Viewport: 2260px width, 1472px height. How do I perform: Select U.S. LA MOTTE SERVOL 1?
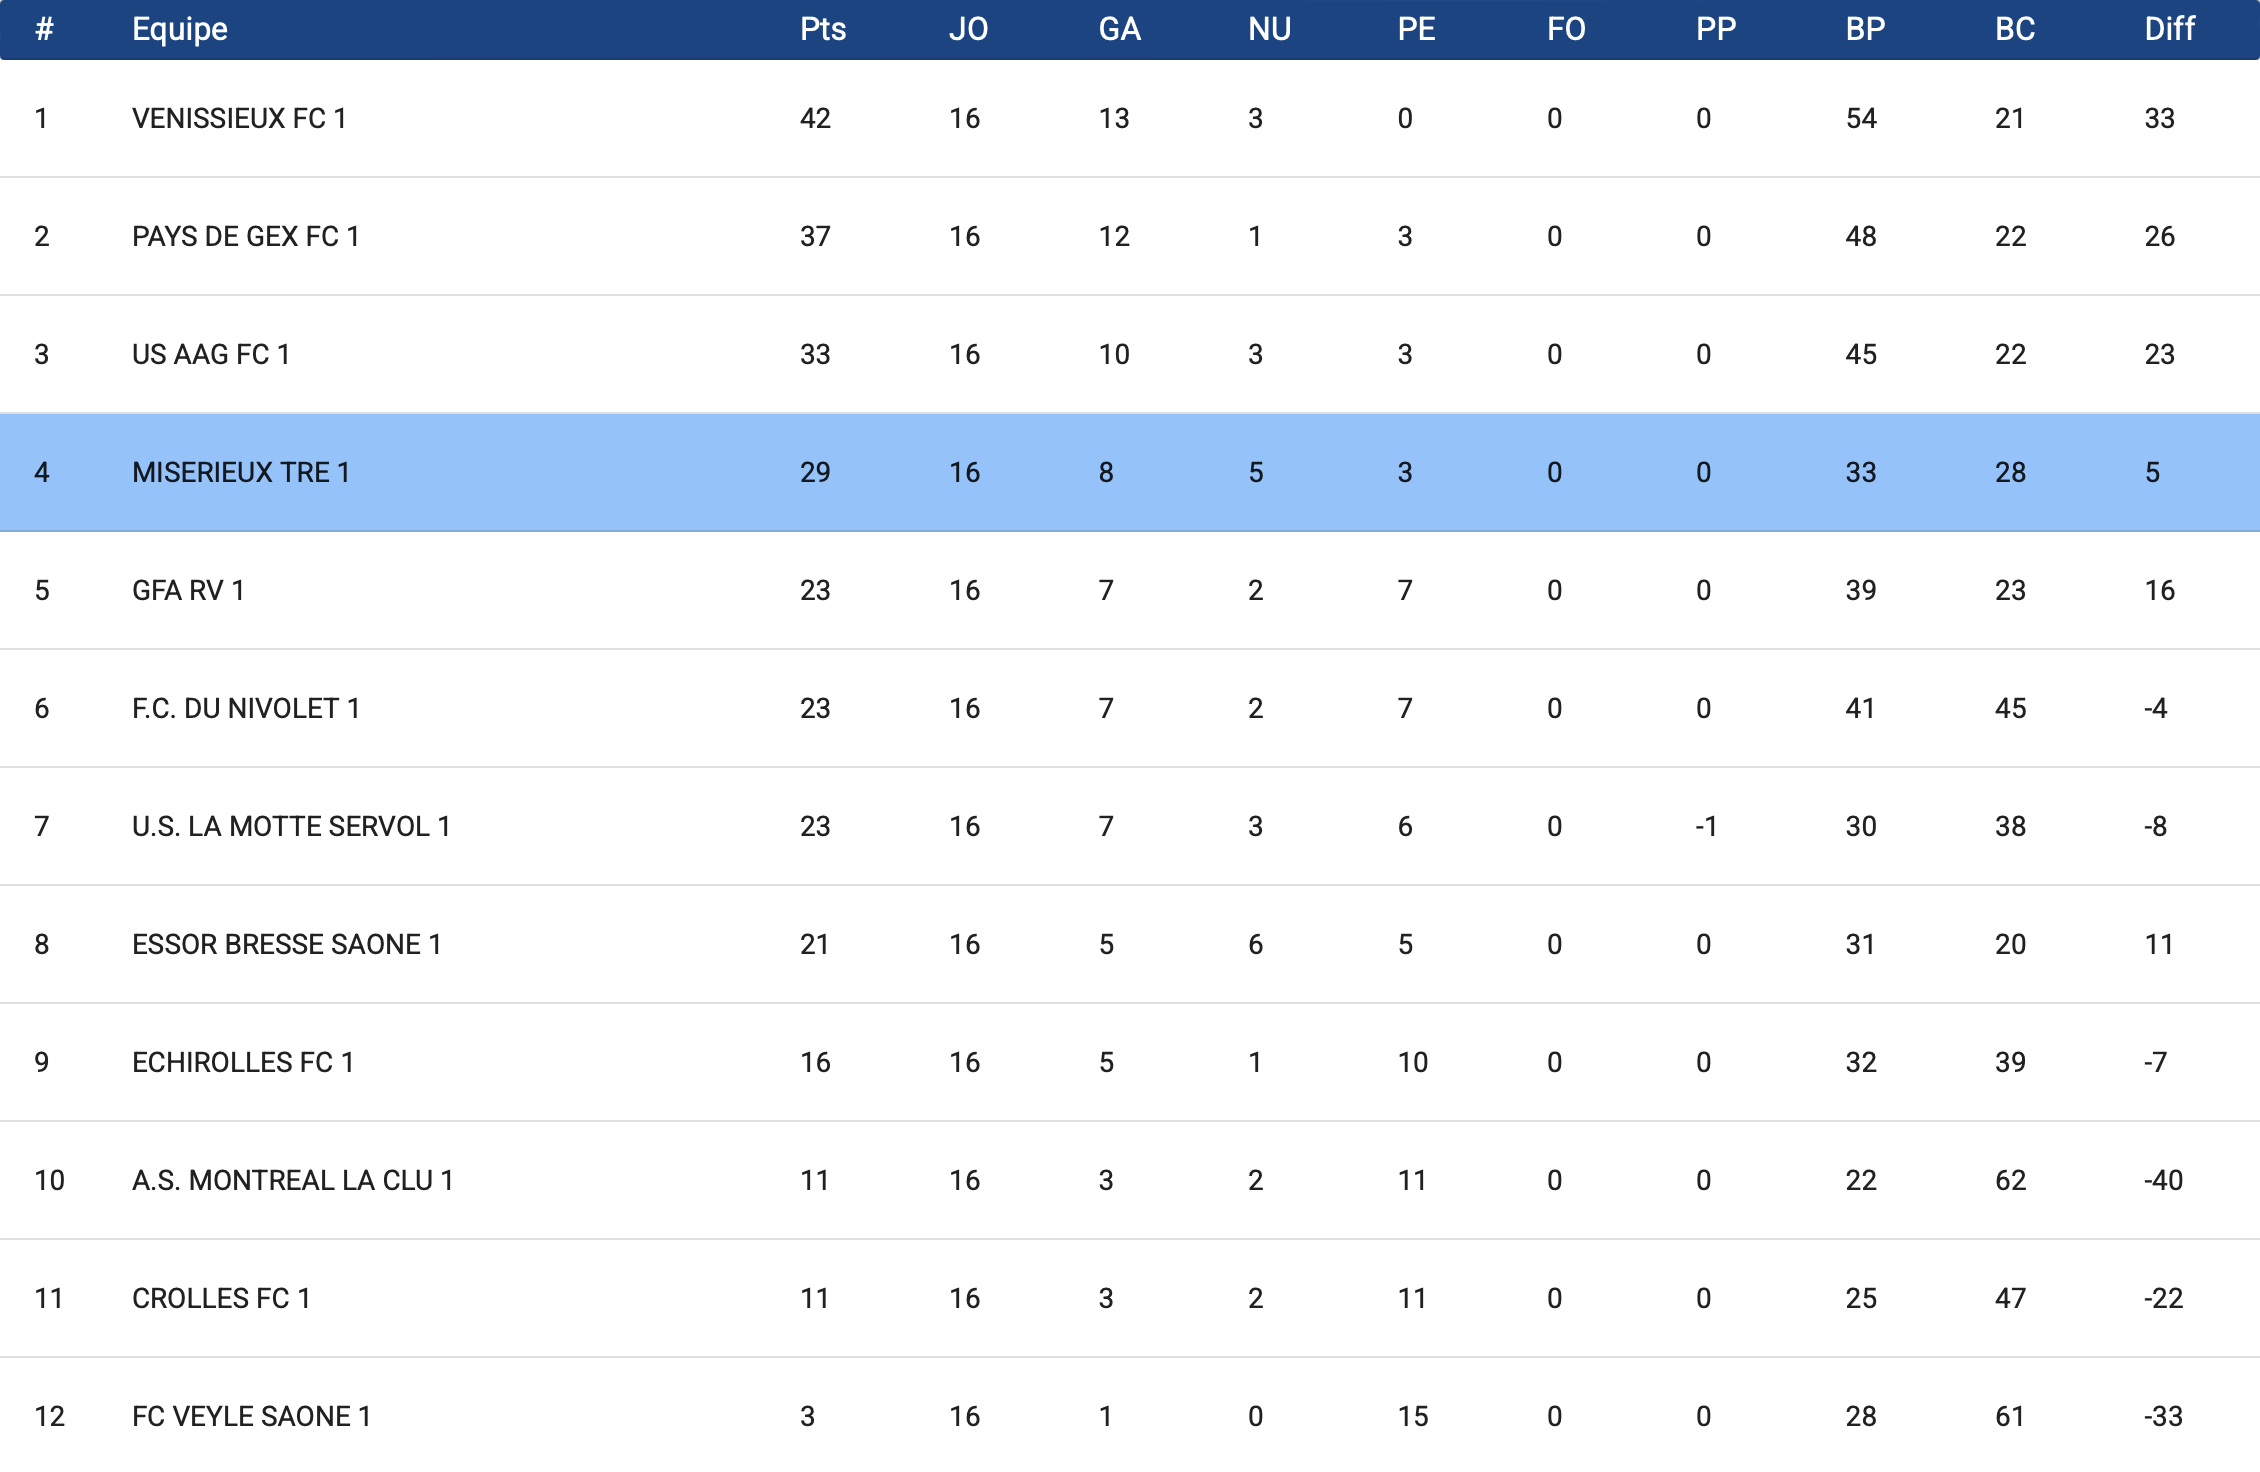point(291,827)
